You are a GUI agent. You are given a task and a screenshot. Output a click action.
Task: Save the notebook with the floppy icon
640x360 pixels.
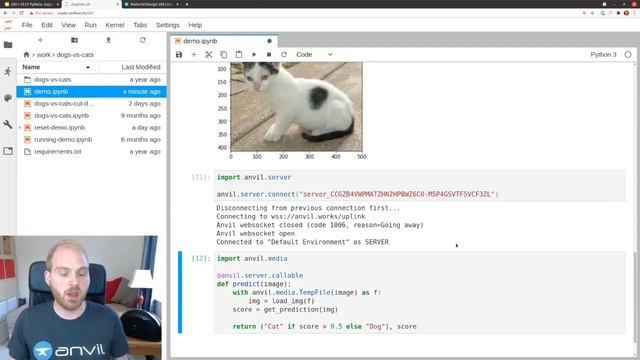tap(179, 54)
